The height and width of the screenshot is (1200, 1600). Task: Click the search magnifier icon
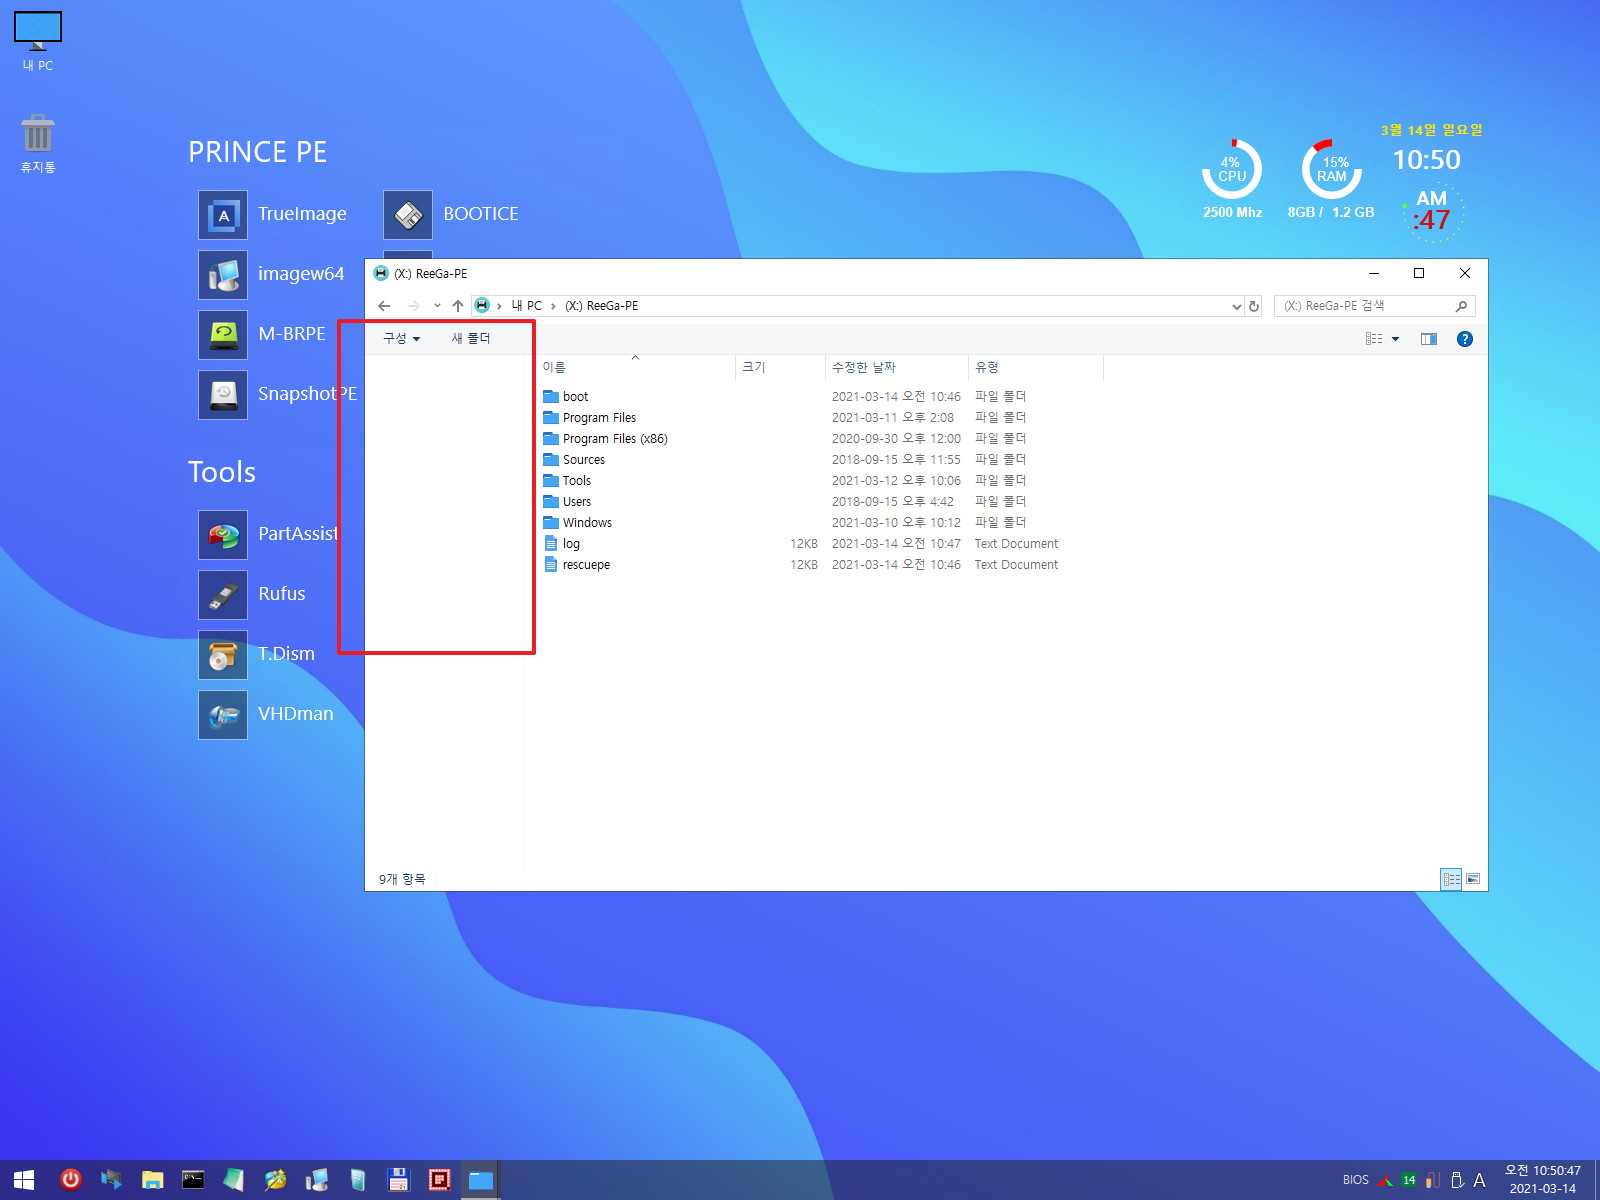click(x=1461, y=306)
